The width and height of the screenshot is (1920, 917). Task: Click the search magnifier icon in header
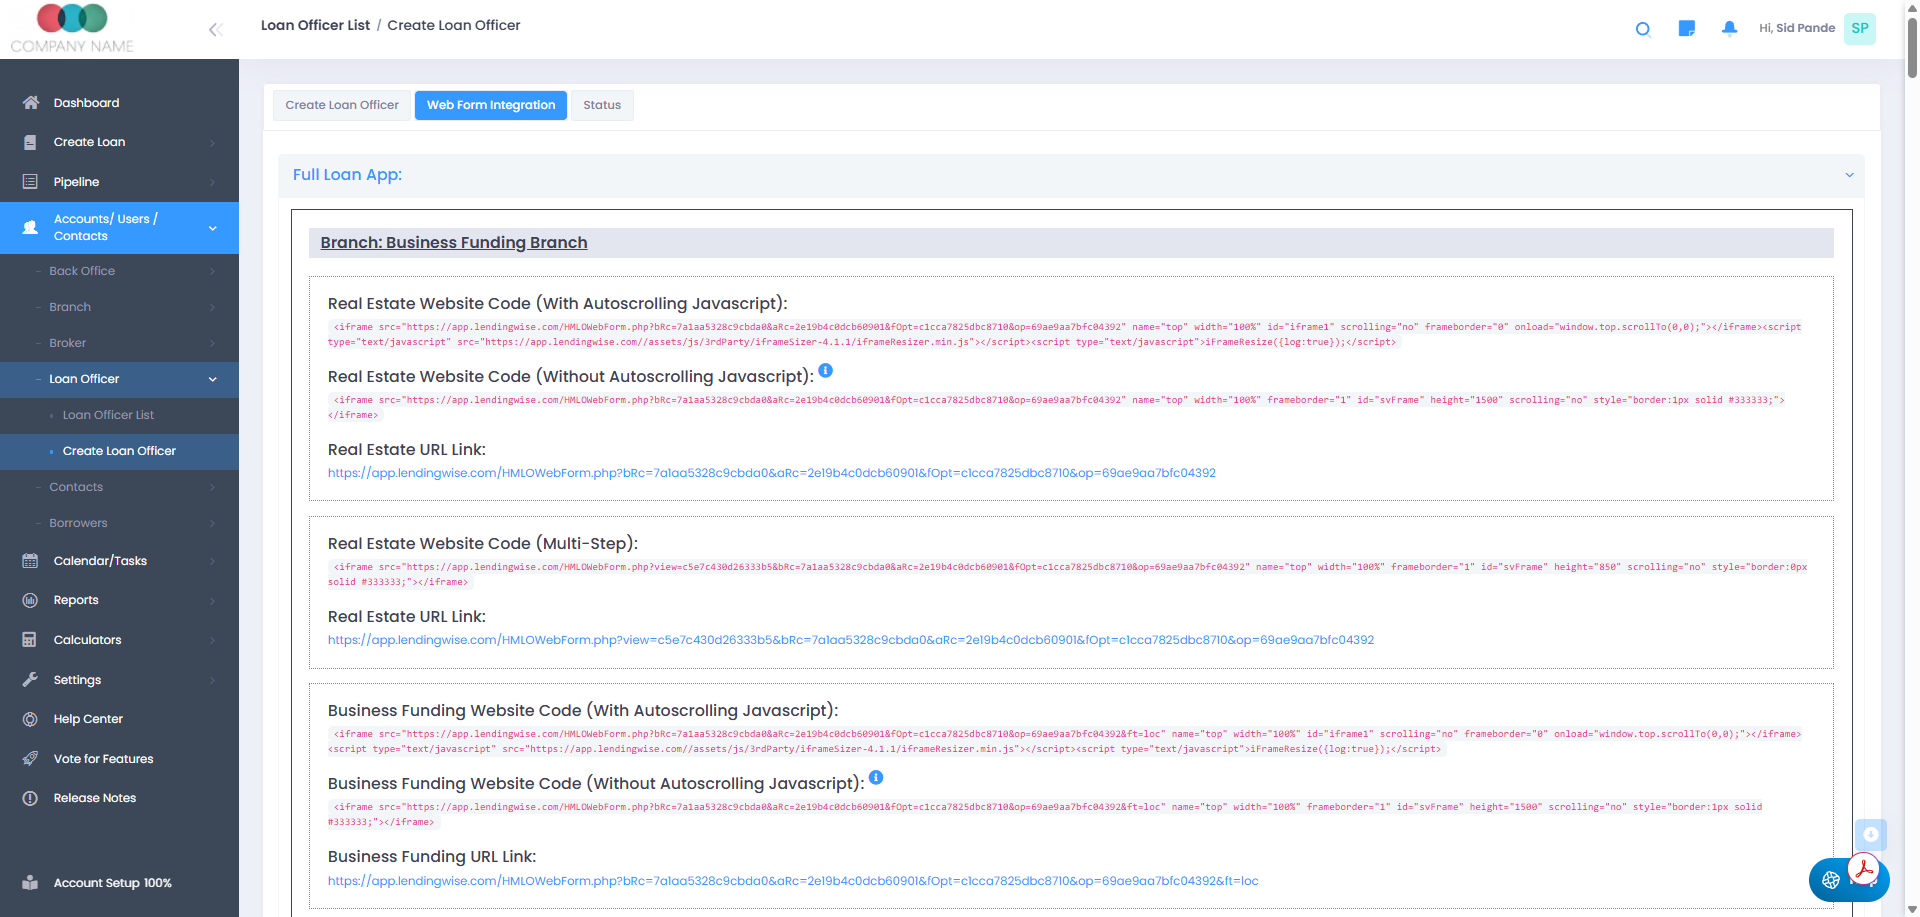pyautogui.click(x=1642, y=29)
